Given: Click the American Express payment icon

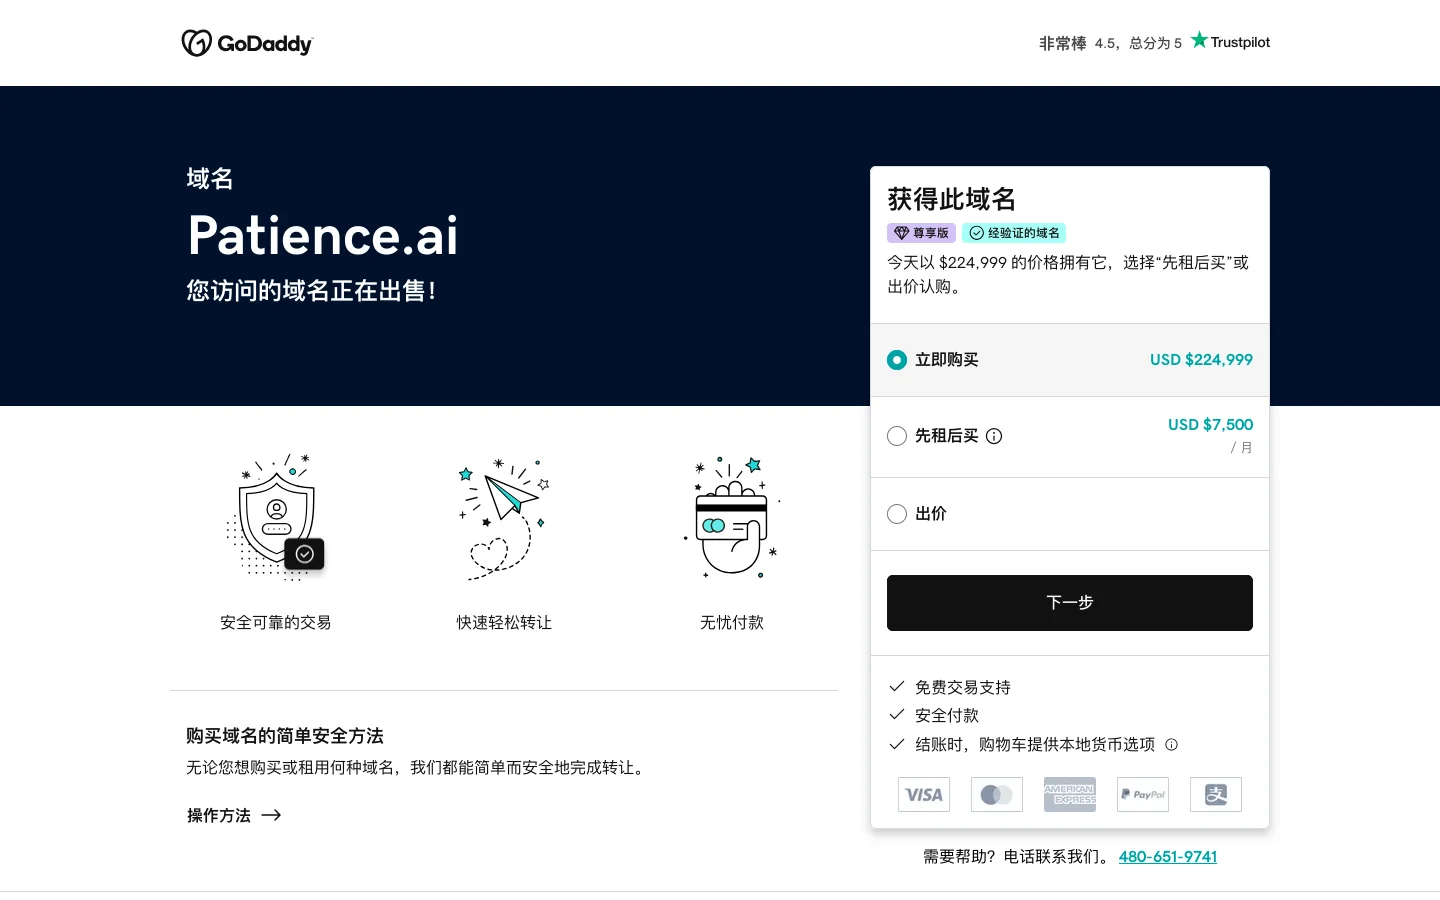Looking at the screenshot, I should 1070,795.
